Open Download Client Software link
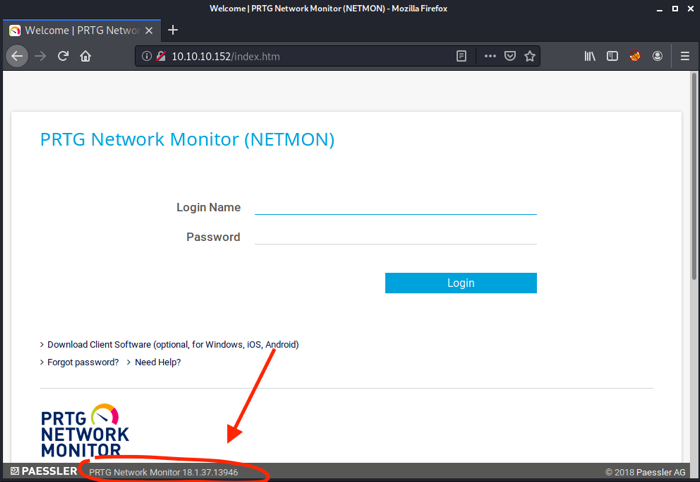The width and height of the screenshot is (700, 482). pyautogui.click(x=172, y=344)
